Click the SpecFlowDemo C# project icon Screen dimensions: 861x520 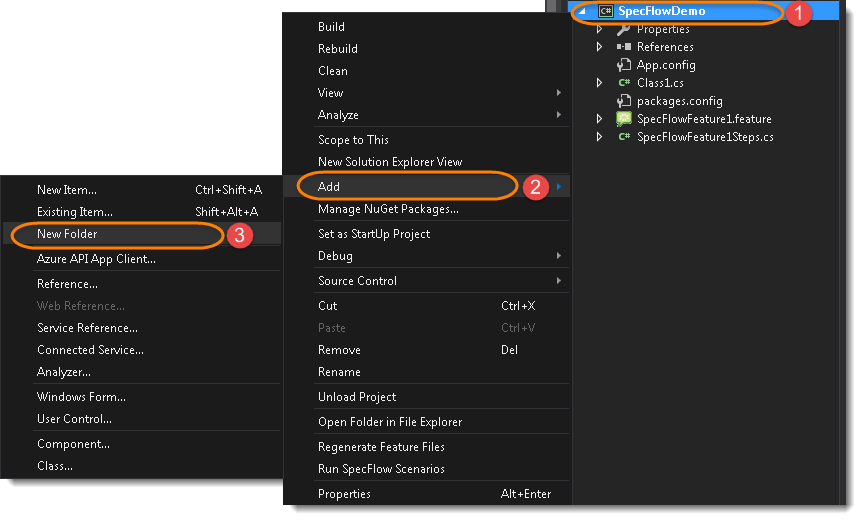pos(605,11)
